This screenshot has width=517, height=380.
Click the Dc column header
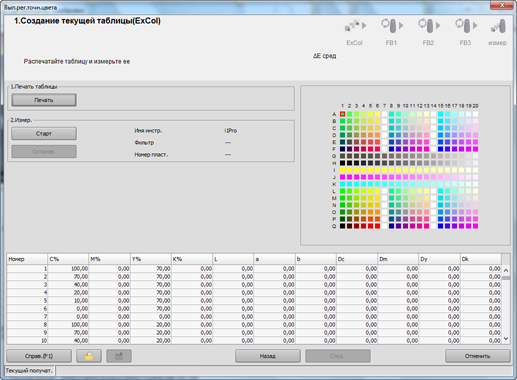pyautogui.click(x=357, y=259)
